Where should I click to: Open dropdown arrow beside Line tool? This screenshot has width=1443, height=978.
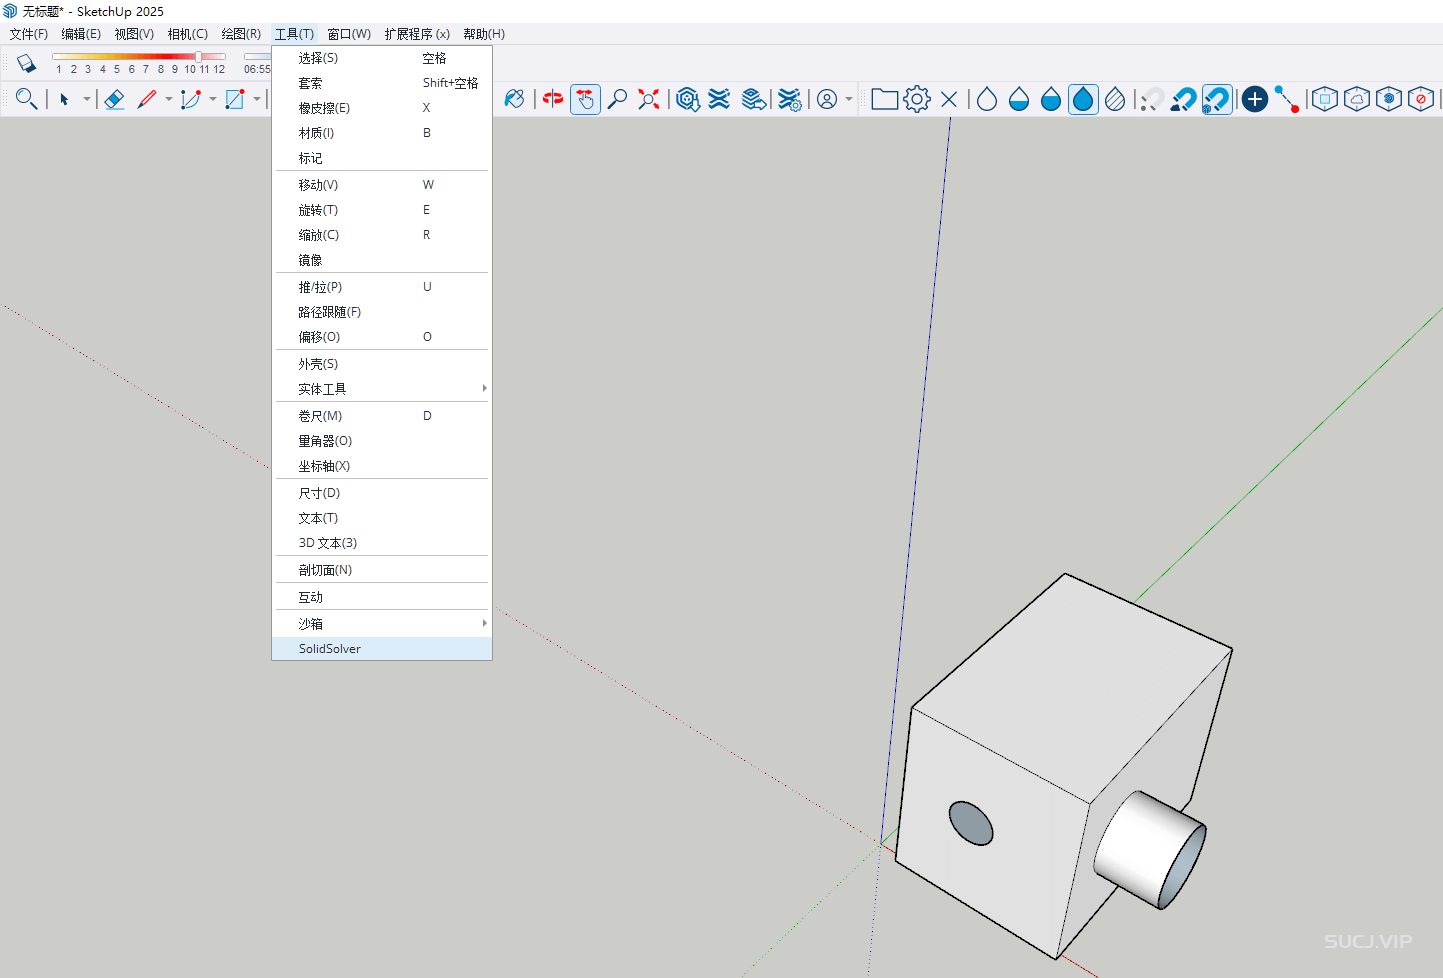click(168, 99)
